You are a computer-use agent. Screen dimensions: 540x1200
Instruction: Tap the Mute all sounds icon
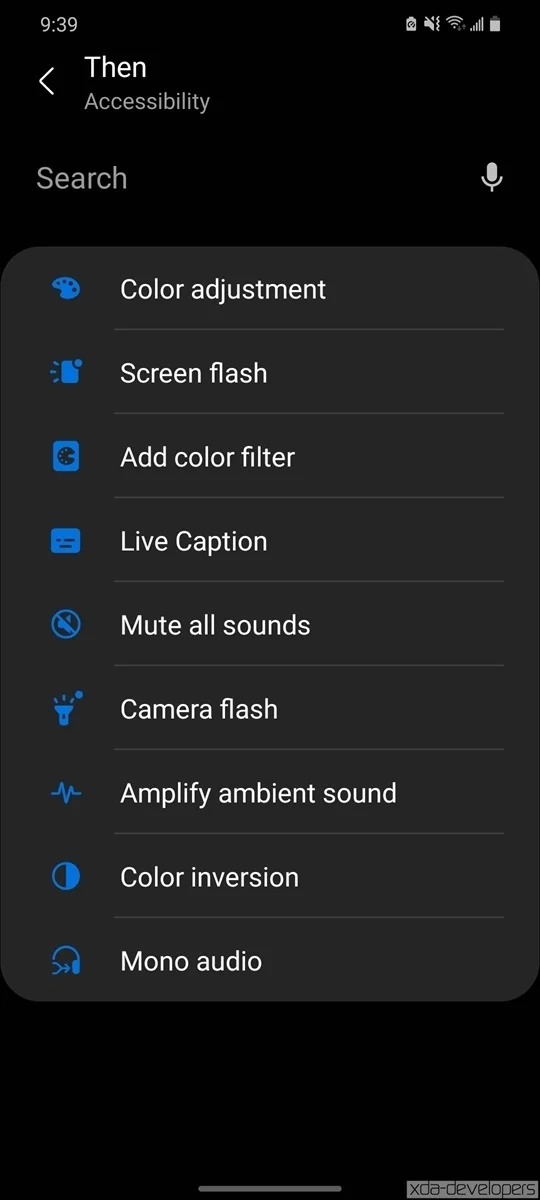(x=65, y=625)
